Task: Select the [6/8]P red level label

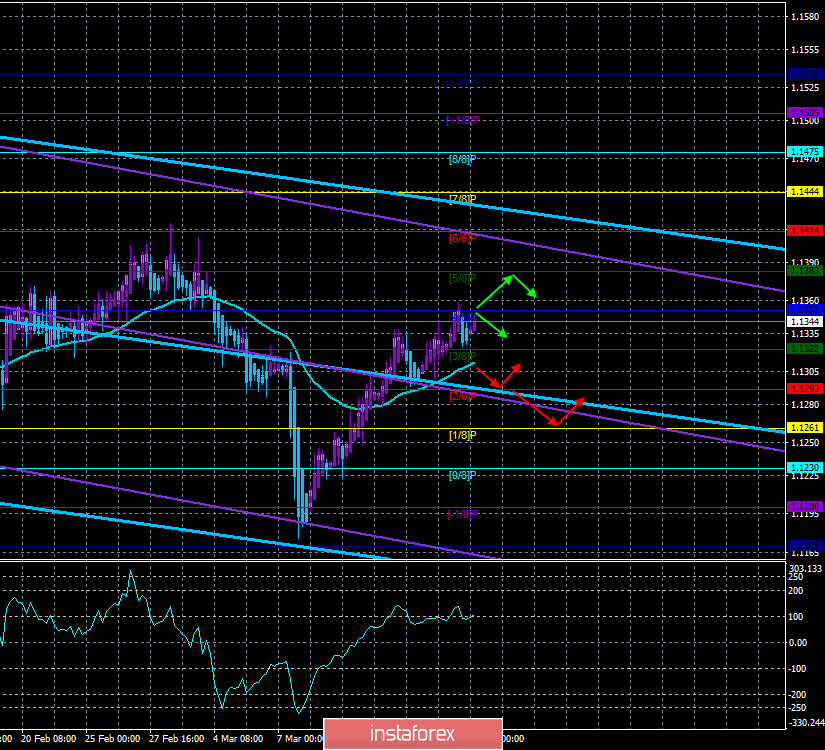Action: [462, 238]
